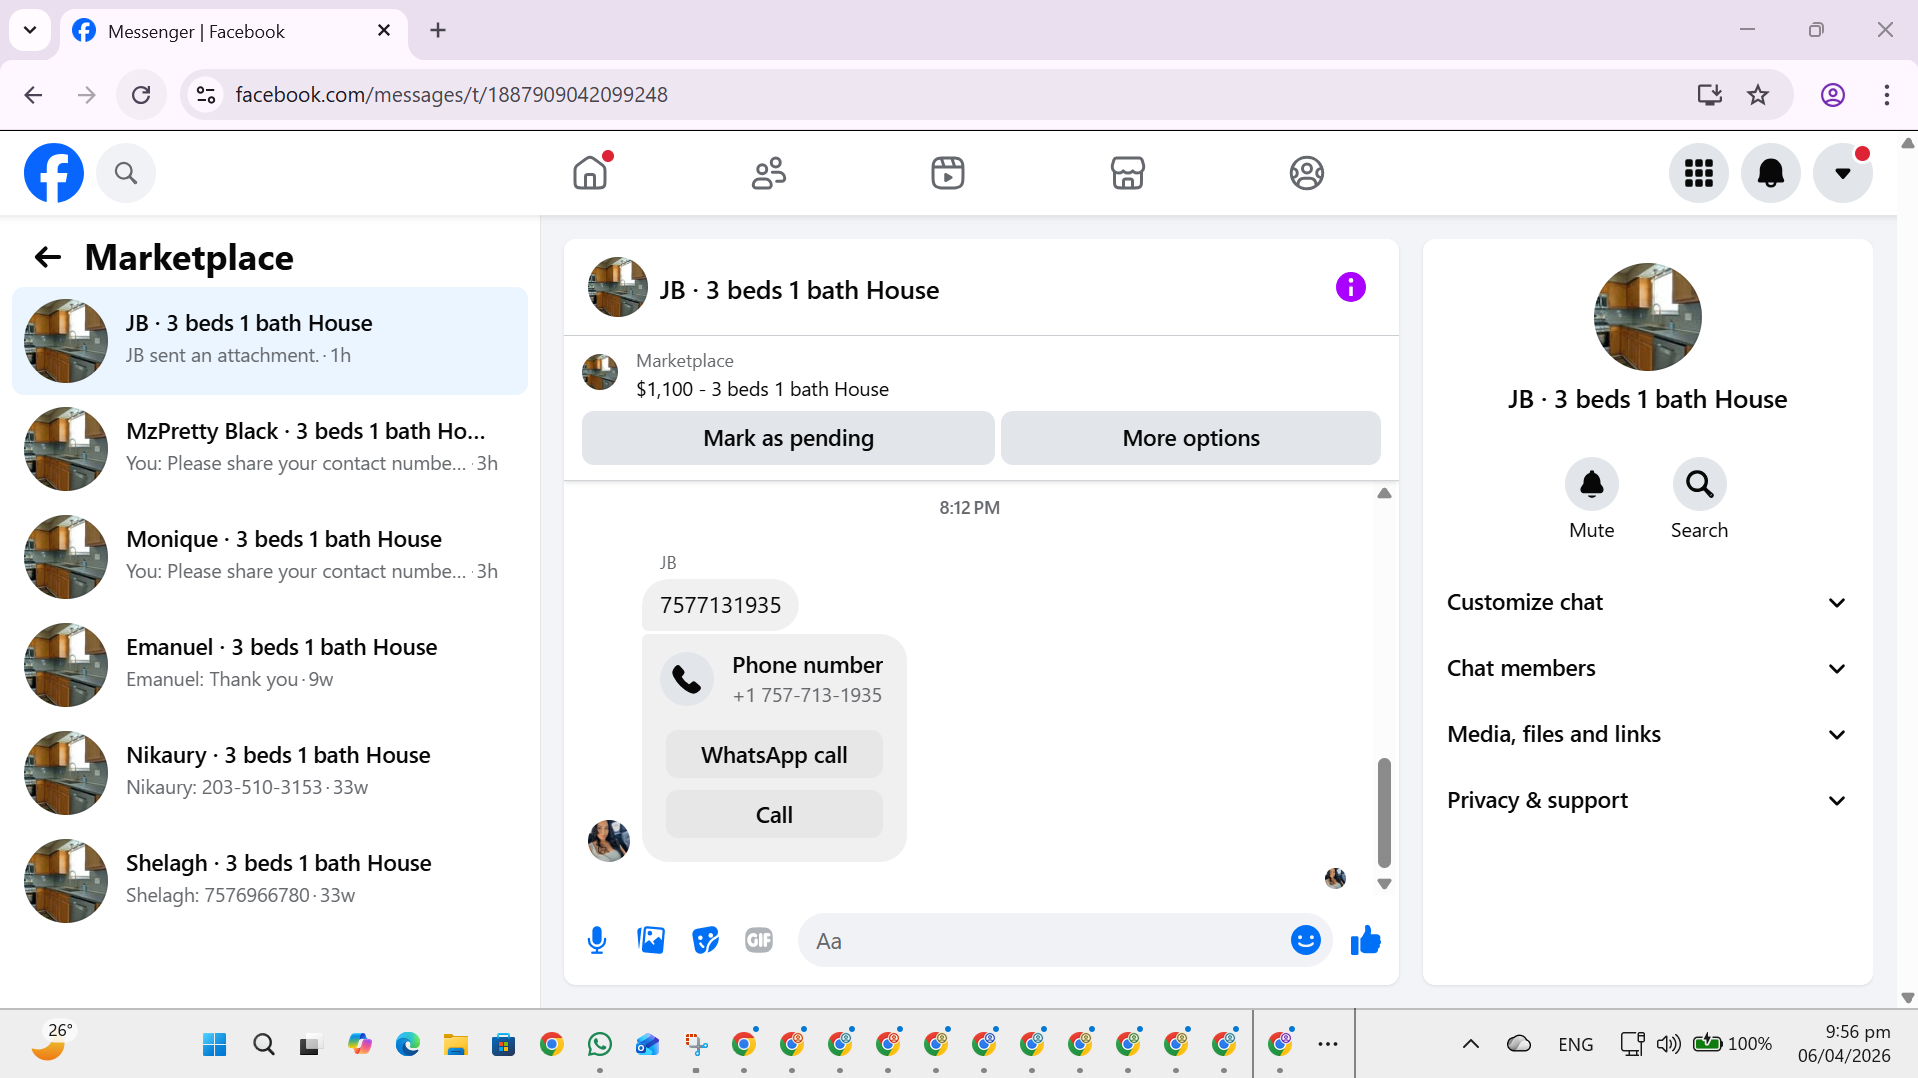Open the taskbar volume control

(x=1668, y=1045)
